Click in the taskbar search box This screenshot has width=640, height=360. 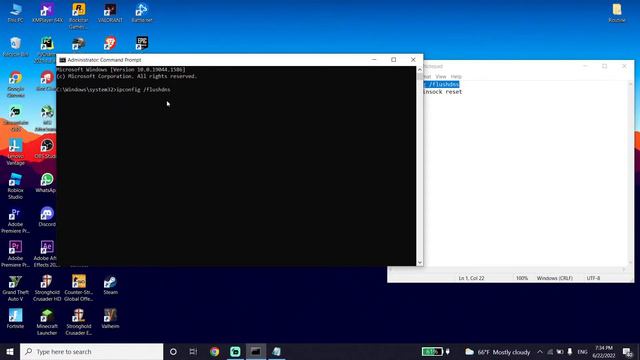(91, 351)
